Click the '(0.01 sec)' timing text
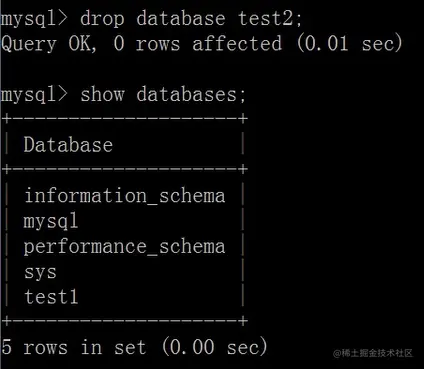424x369 pixels. pyautogui.click(x=349, y=44)
